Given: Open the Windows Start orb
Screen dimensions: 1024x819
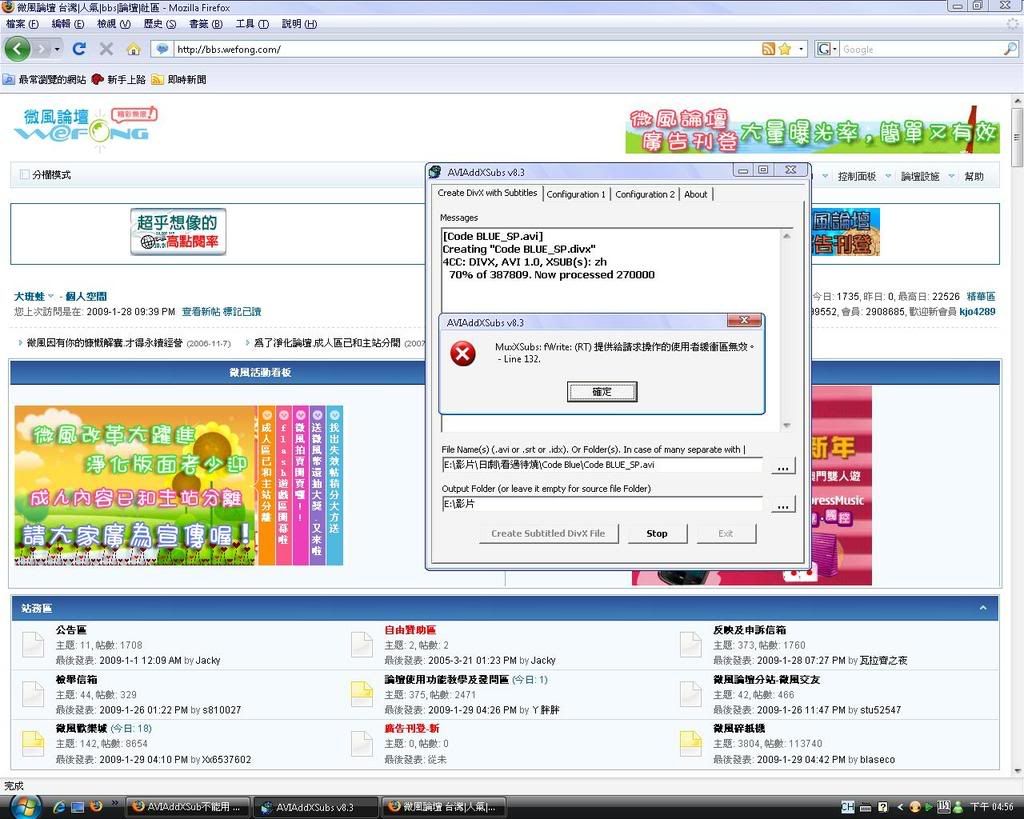Looking at the screenshot, I should click(x=24, y=807).
